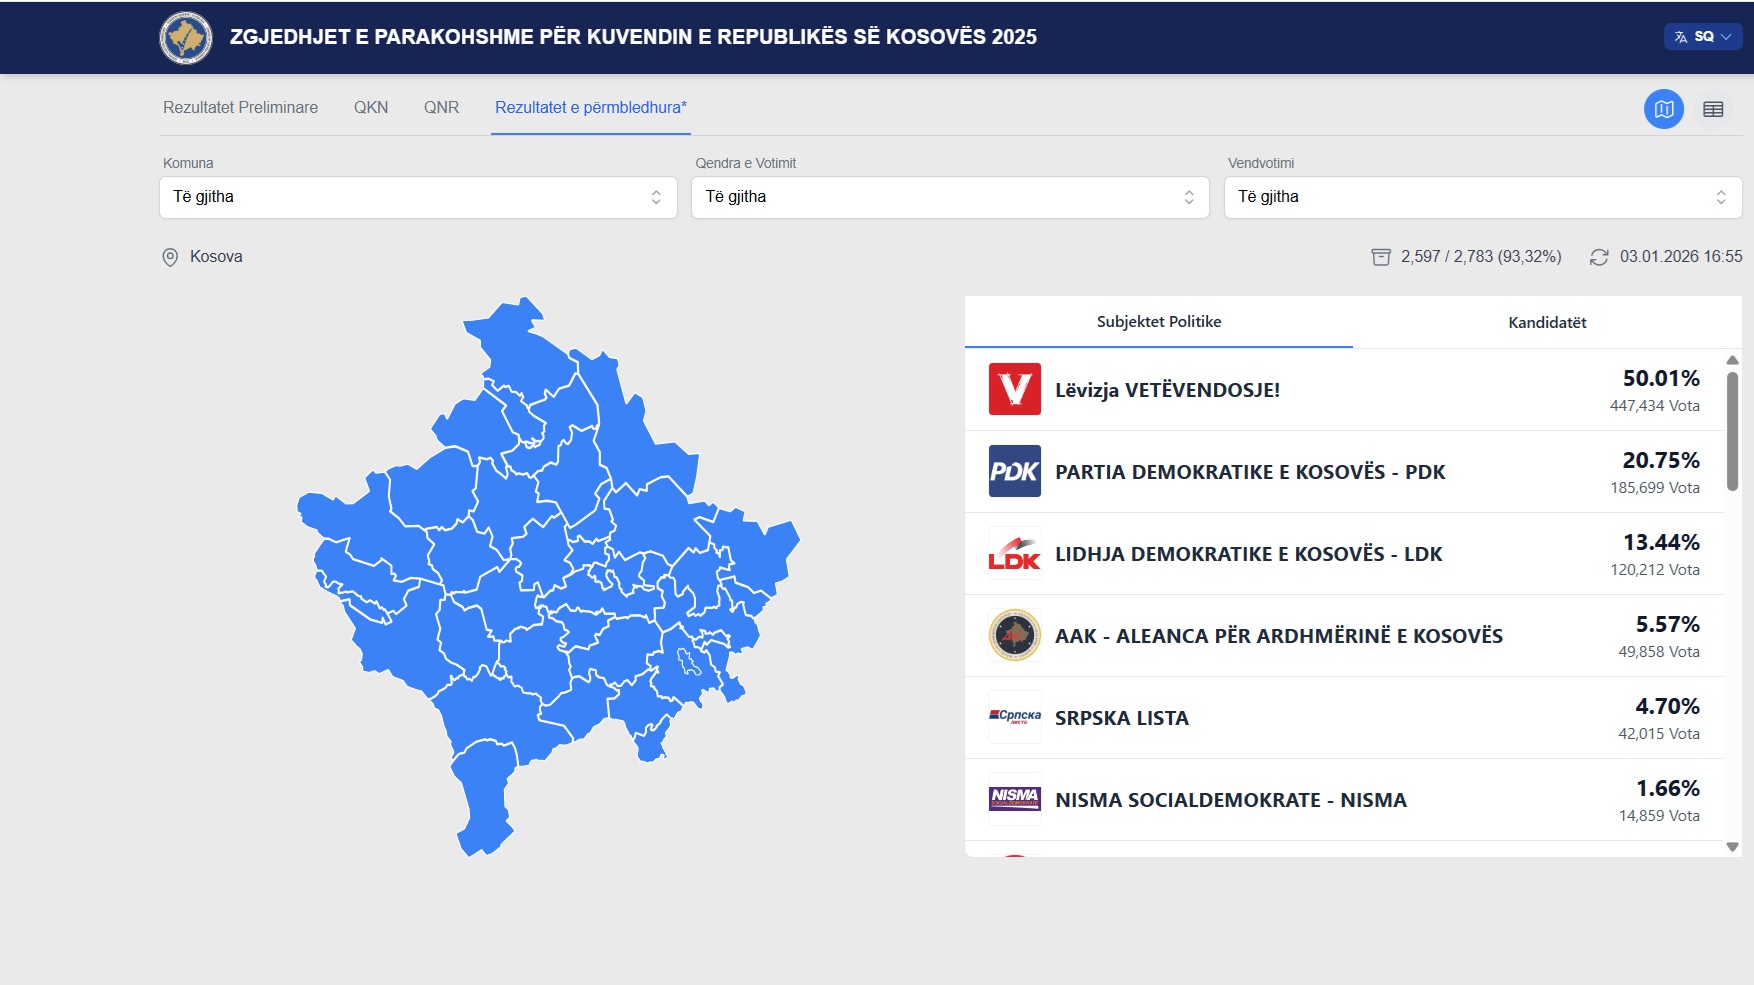The width and height of the screenshot is (1754, 985).
Task: Click the NISMA party logo
Action: (x=1014, y=799)
